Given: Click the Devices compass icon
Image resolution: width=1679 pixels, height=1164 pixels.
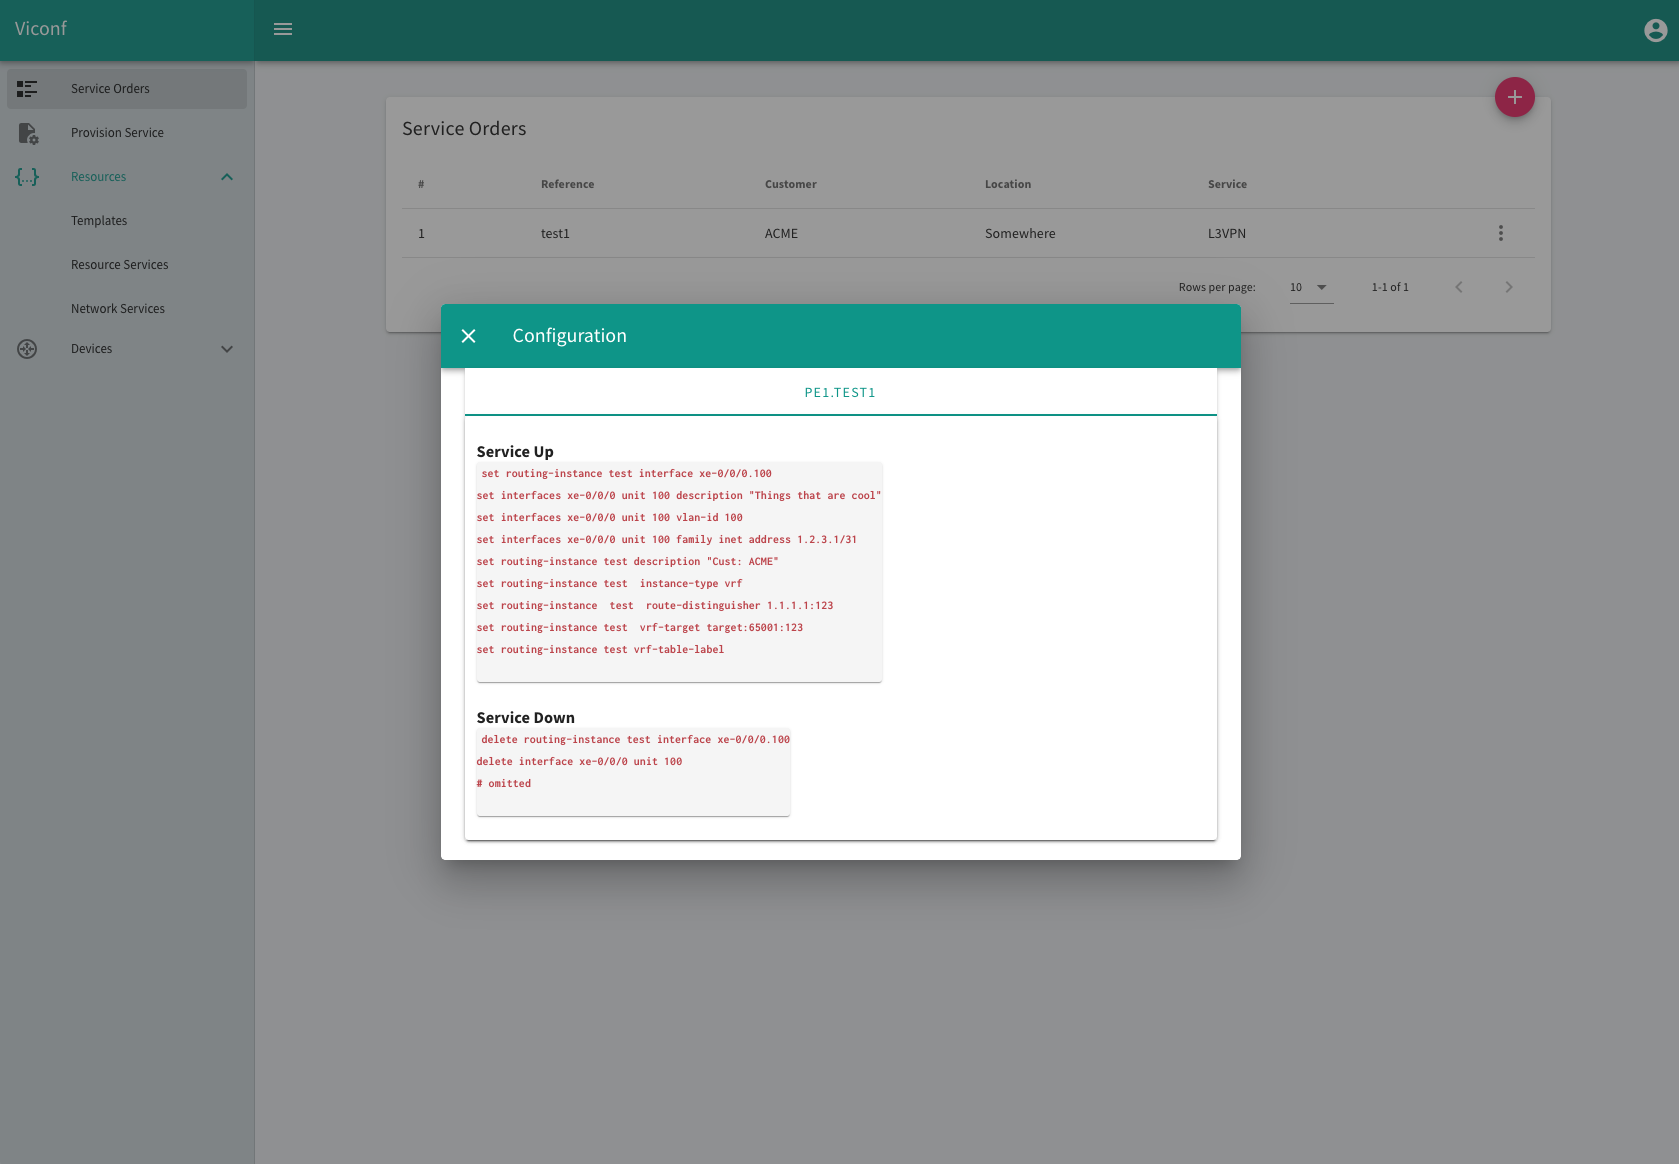Looking at the screenshot, I should (x=27, y=349).
